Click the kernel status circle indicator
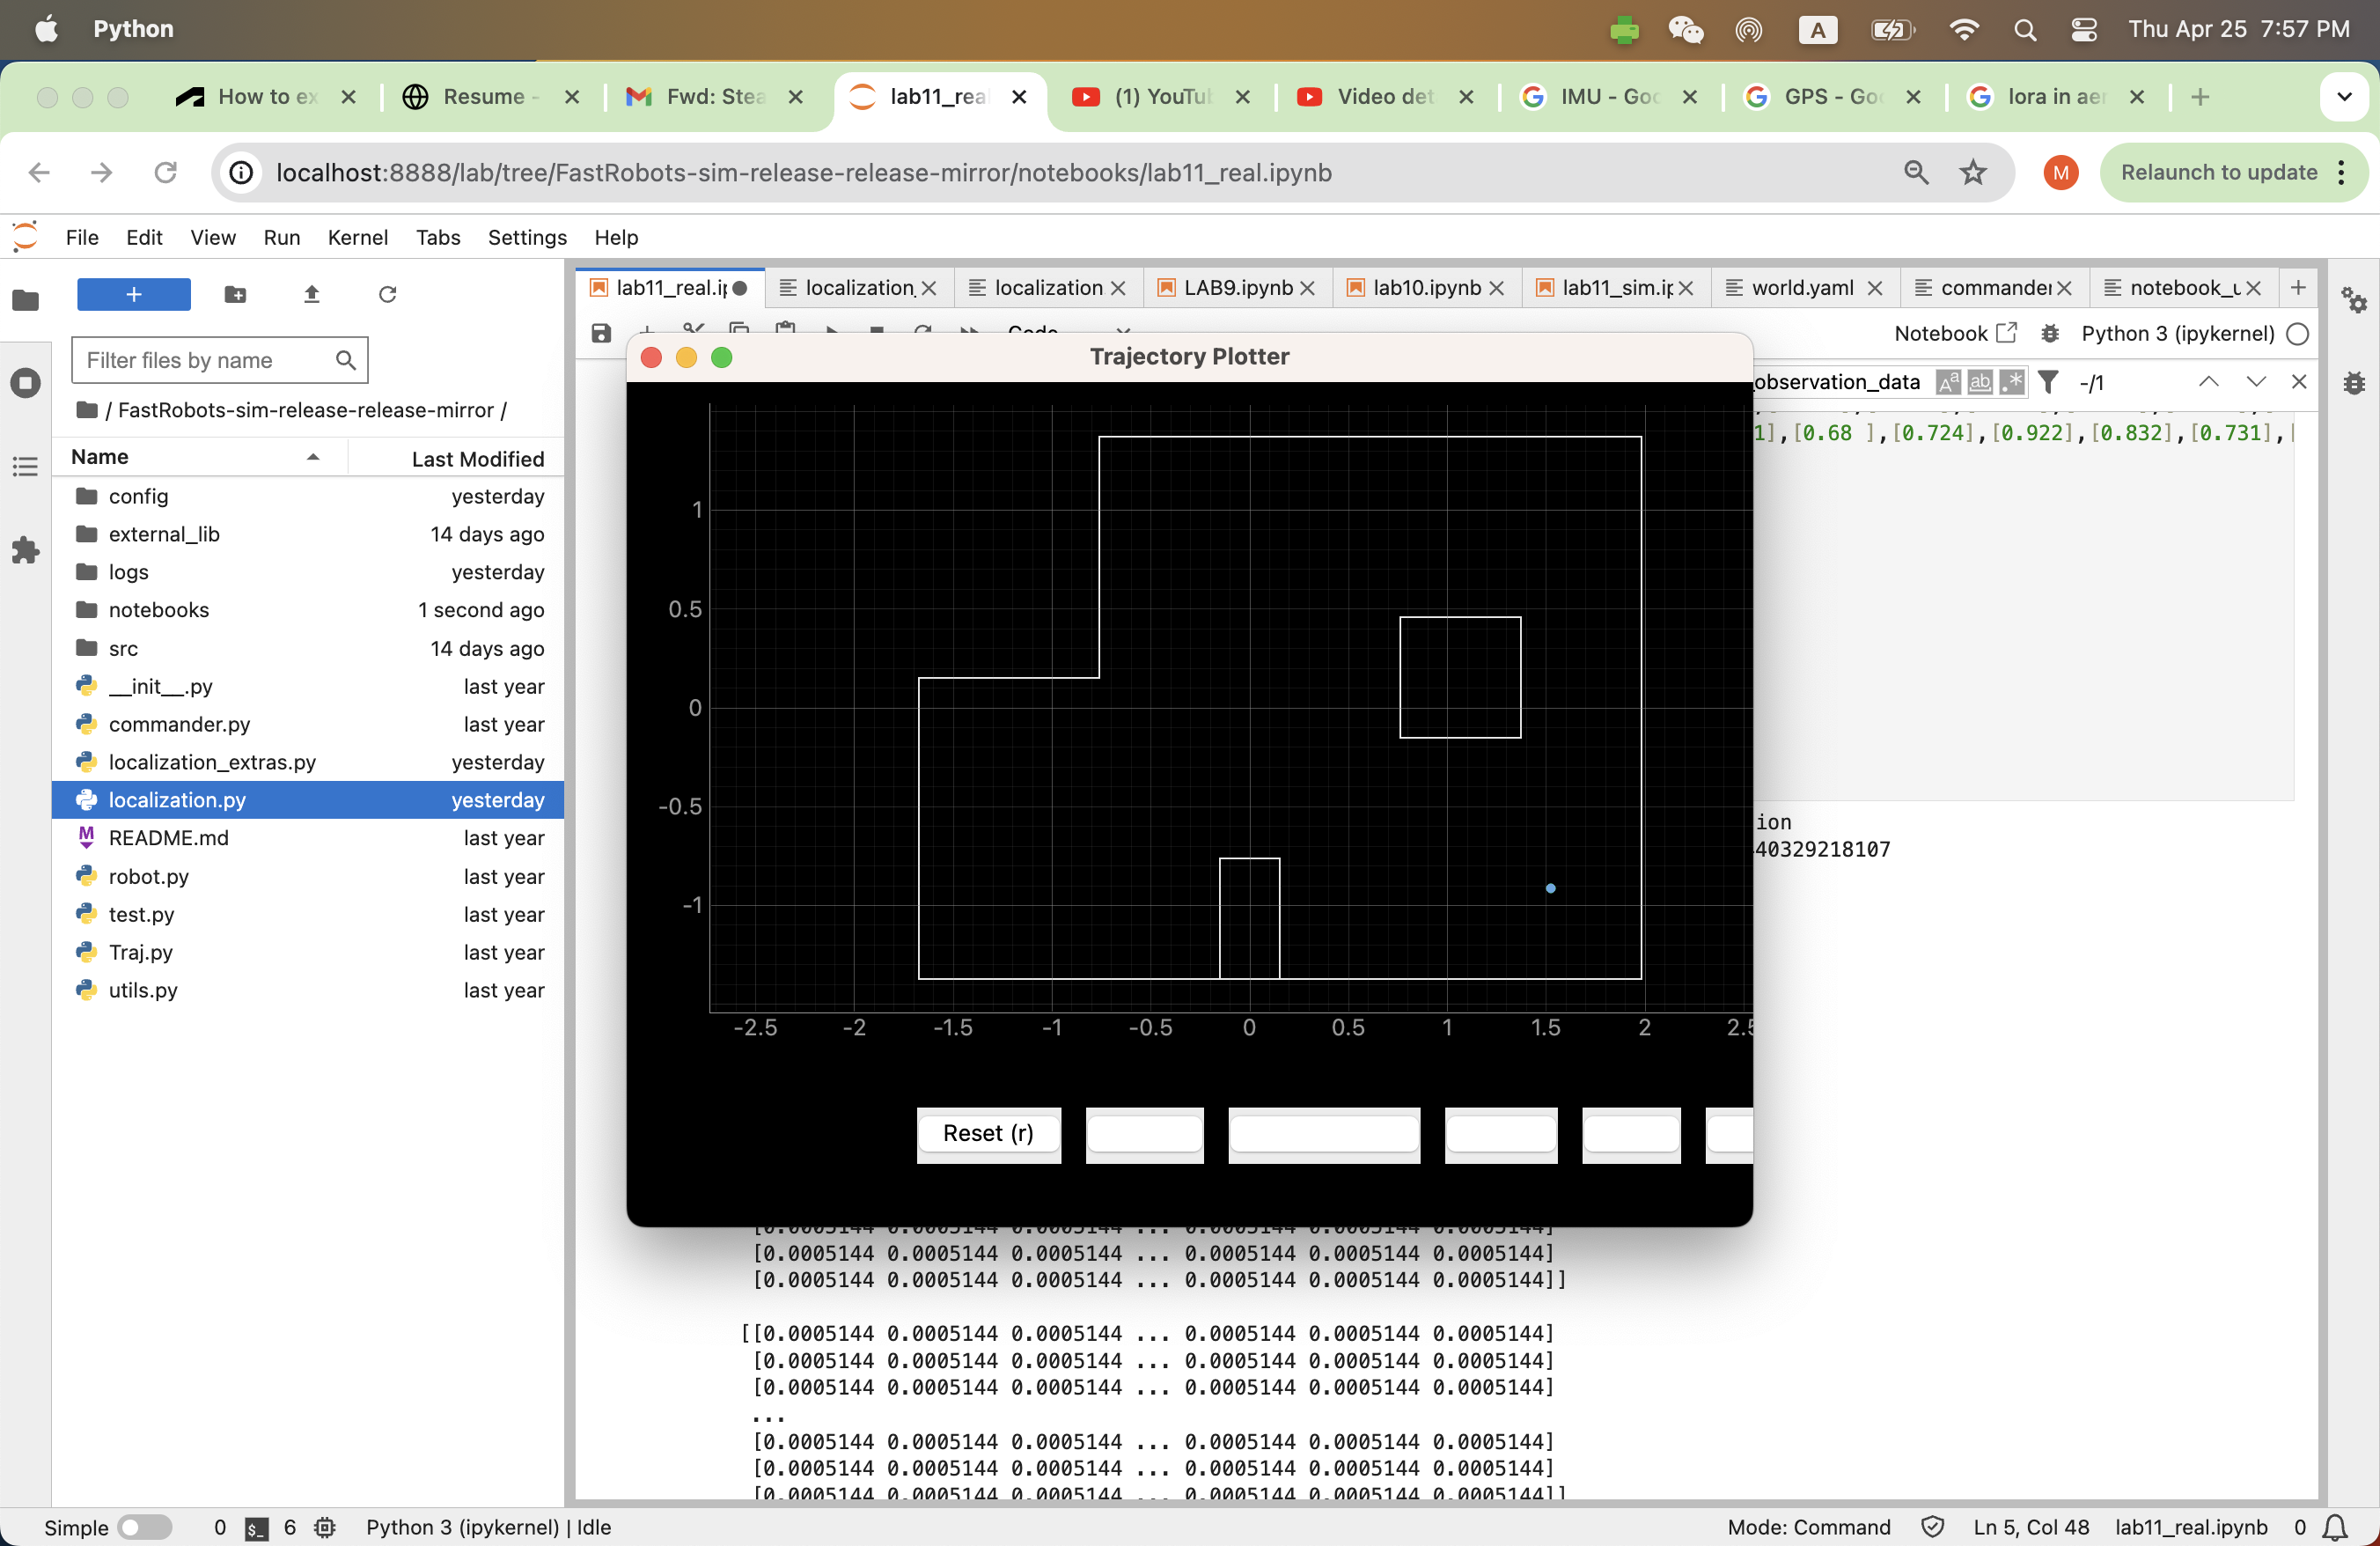 point(2298,333)
